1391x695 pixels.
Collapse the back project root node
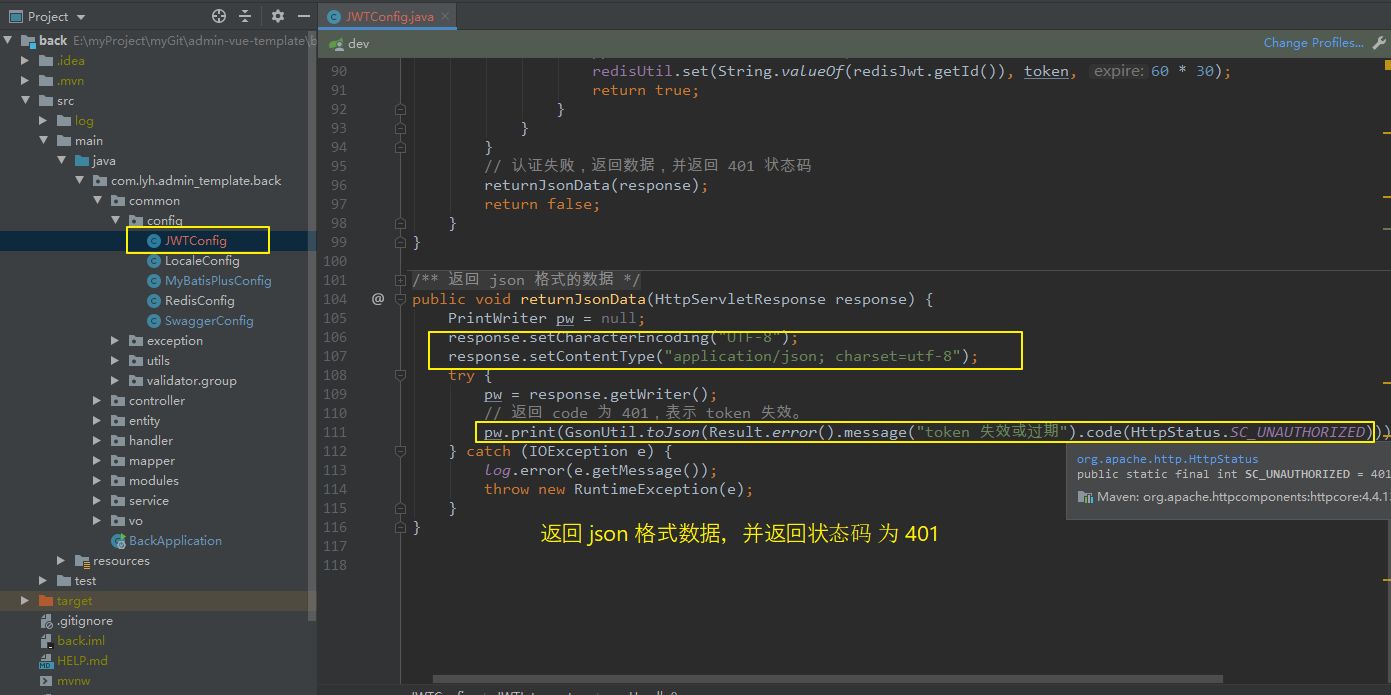click(x=8, y=41)
